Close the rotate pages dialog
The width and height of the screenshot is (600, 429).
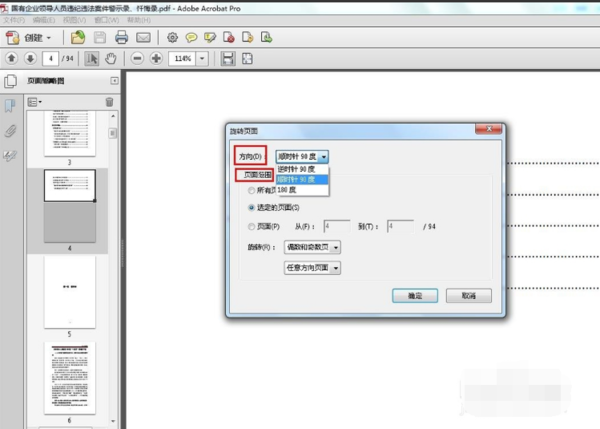coord(489,129)
